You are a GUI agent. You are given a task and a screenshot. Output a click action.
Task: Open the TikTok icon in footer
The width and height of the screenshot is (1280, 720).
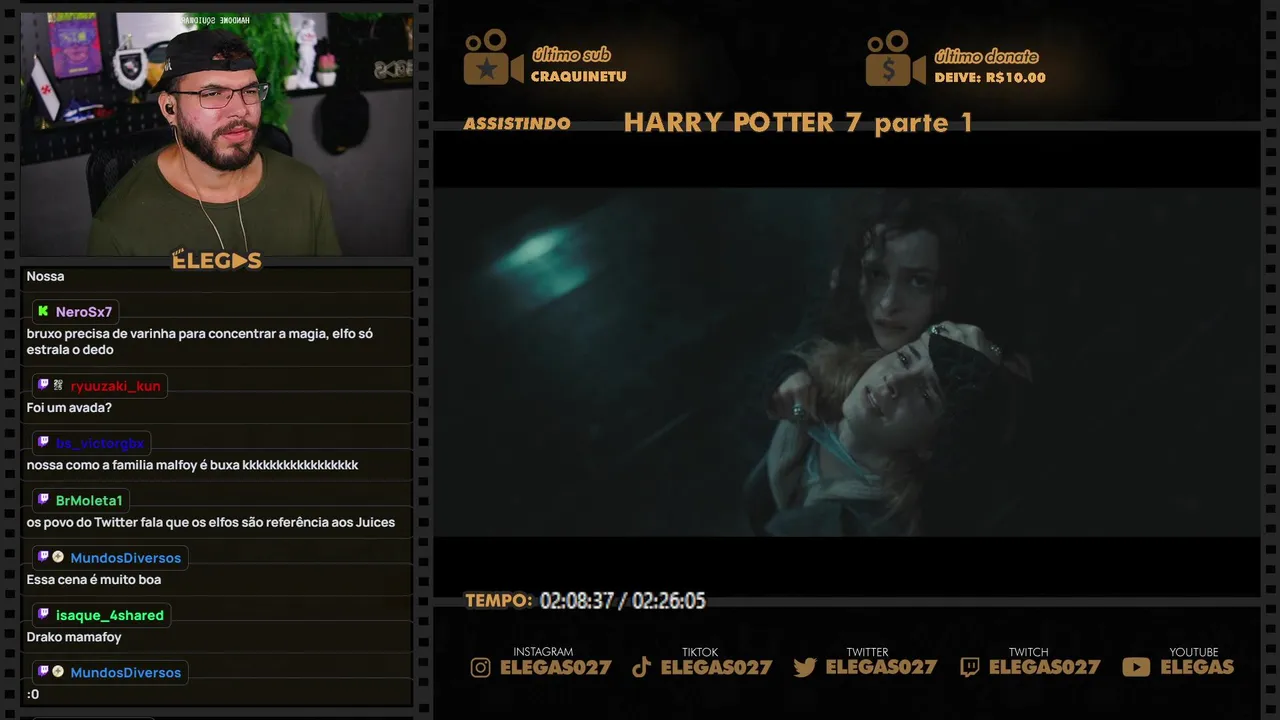pyautogui.click(x=642, y=667)
